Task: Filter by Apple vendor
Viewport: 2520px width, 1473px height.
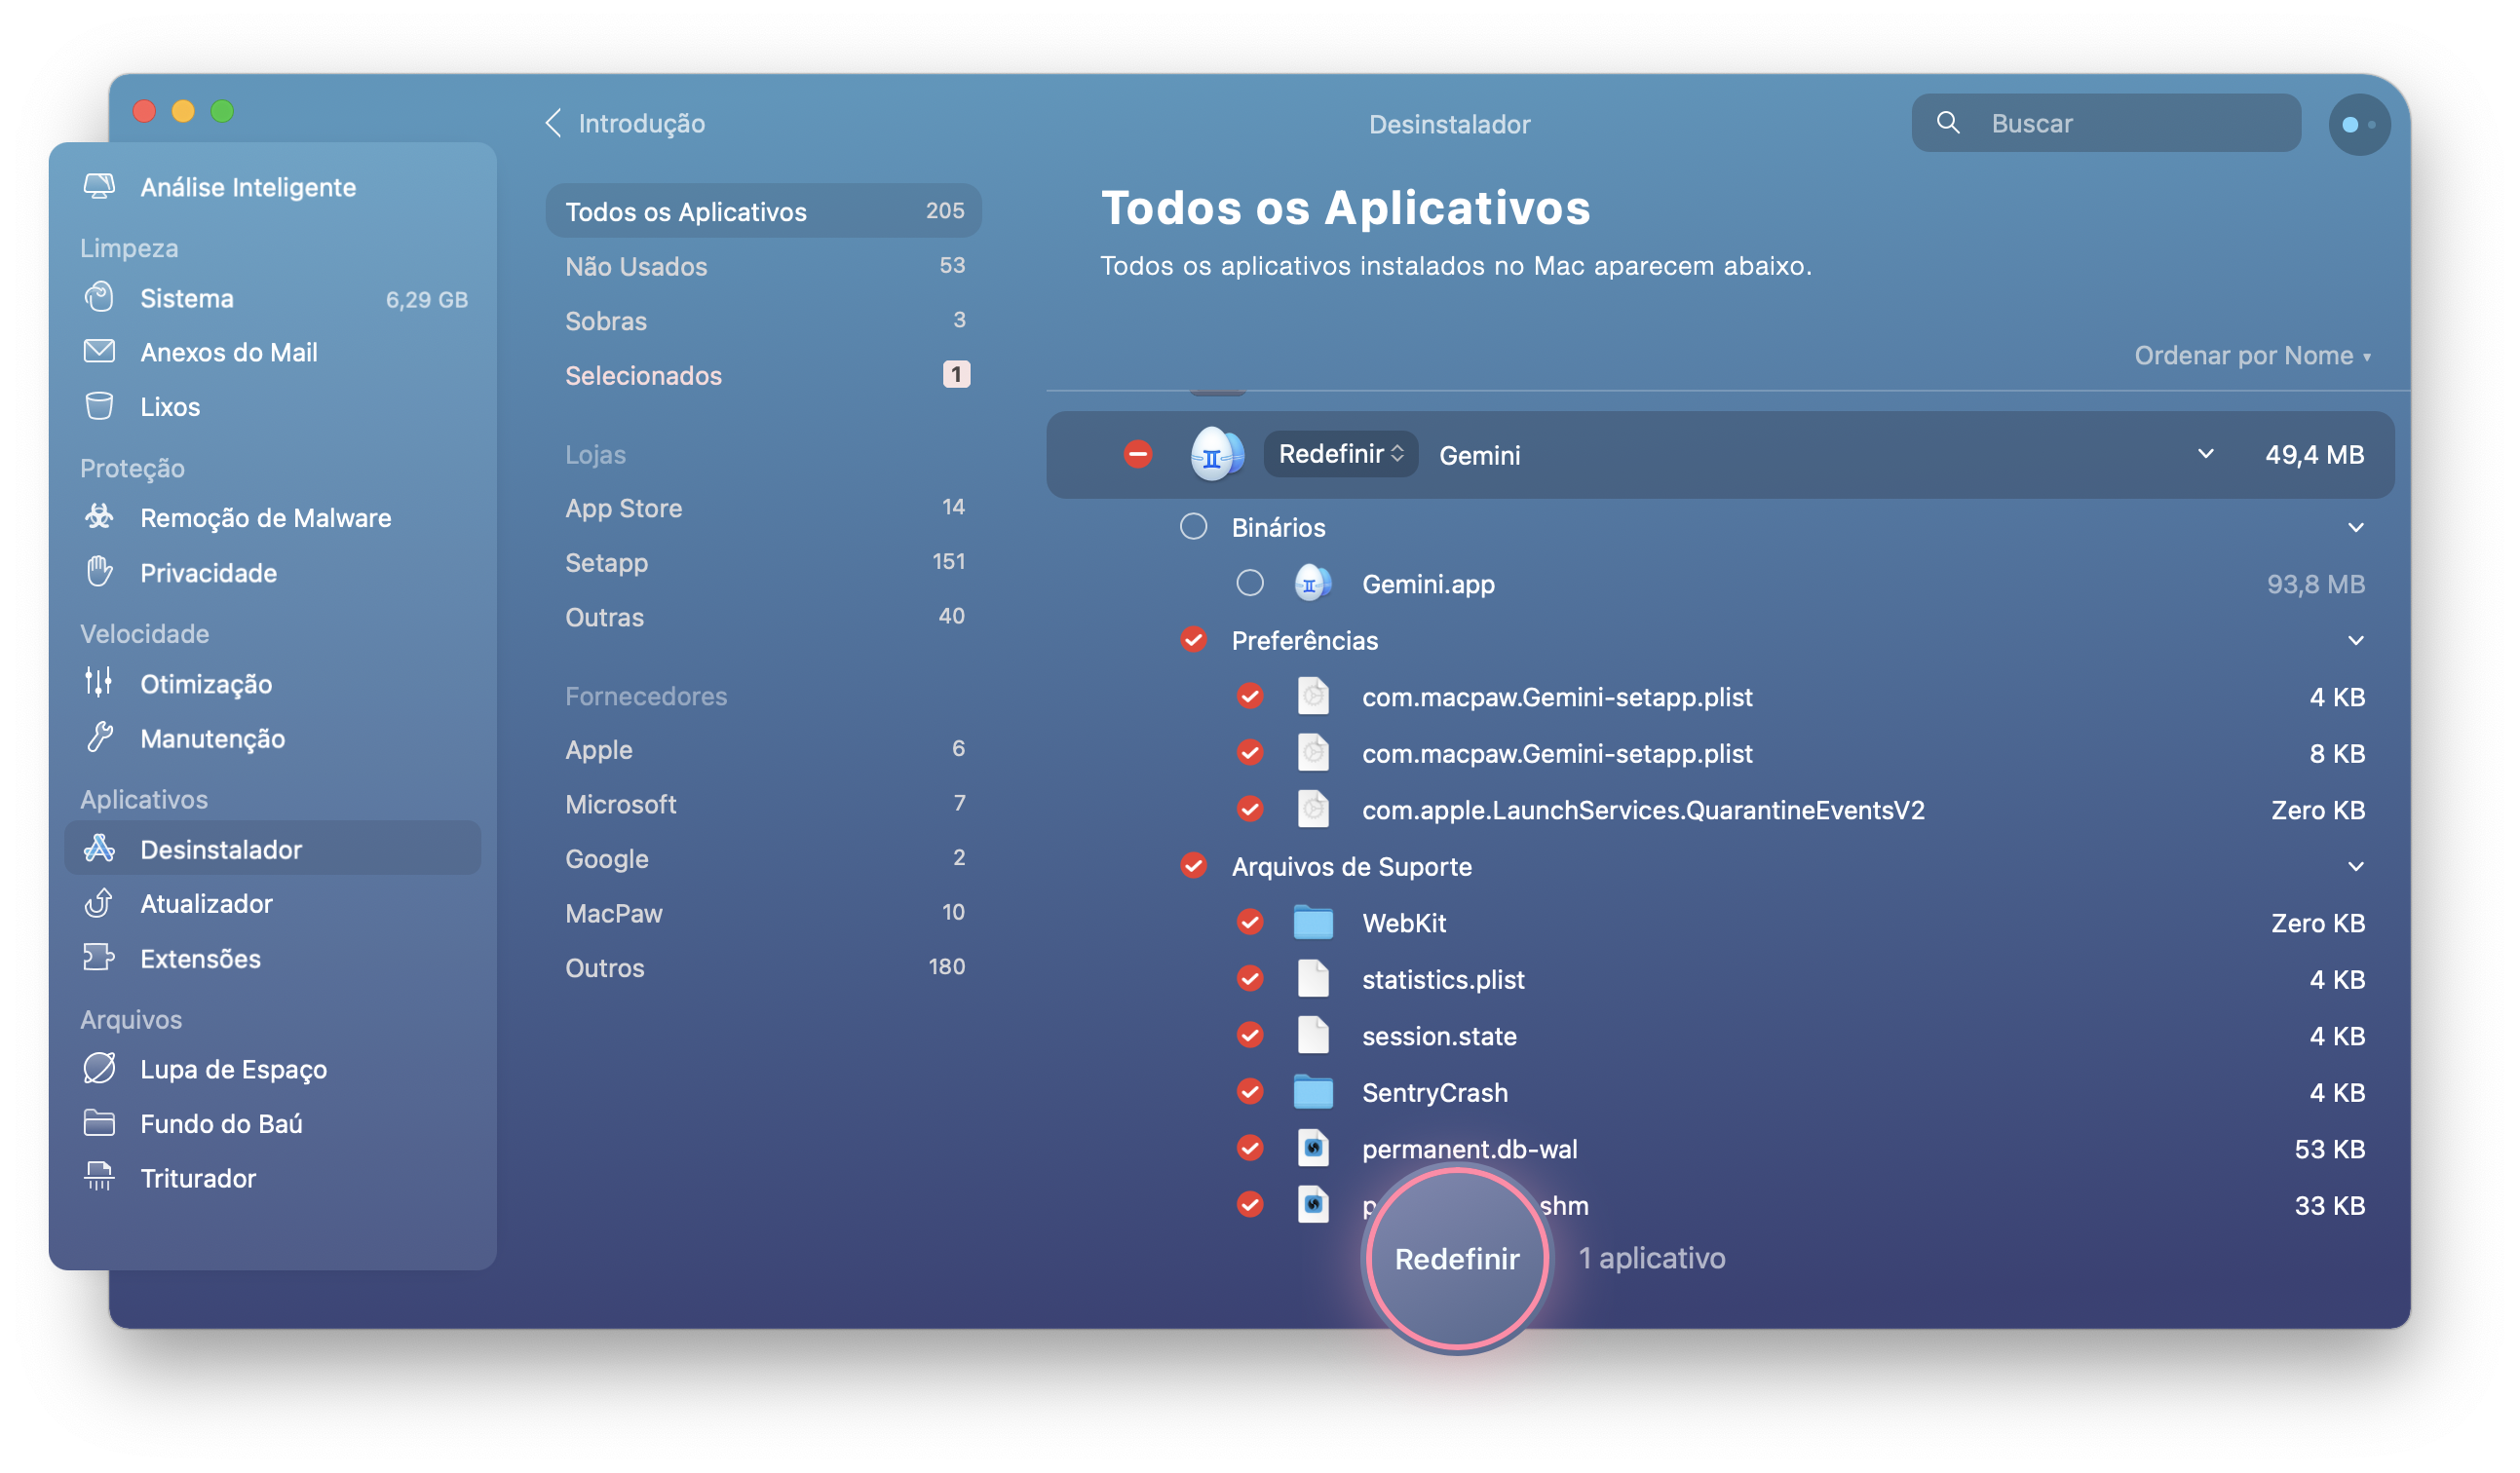Action: tap(763, 749)
